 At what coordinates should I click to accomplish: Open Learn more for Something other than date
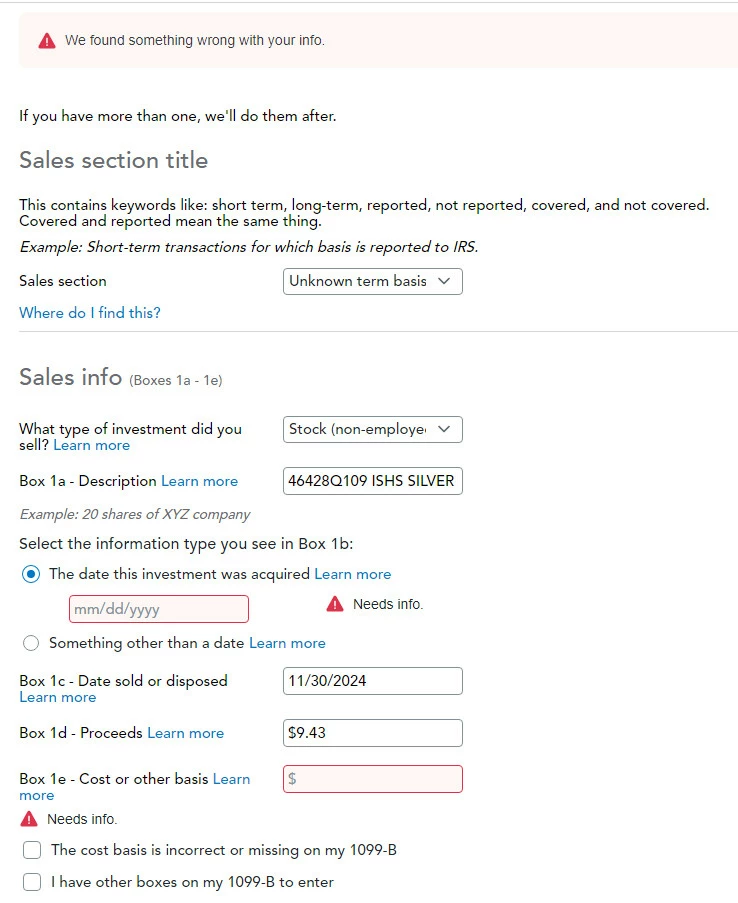(287, 643)
